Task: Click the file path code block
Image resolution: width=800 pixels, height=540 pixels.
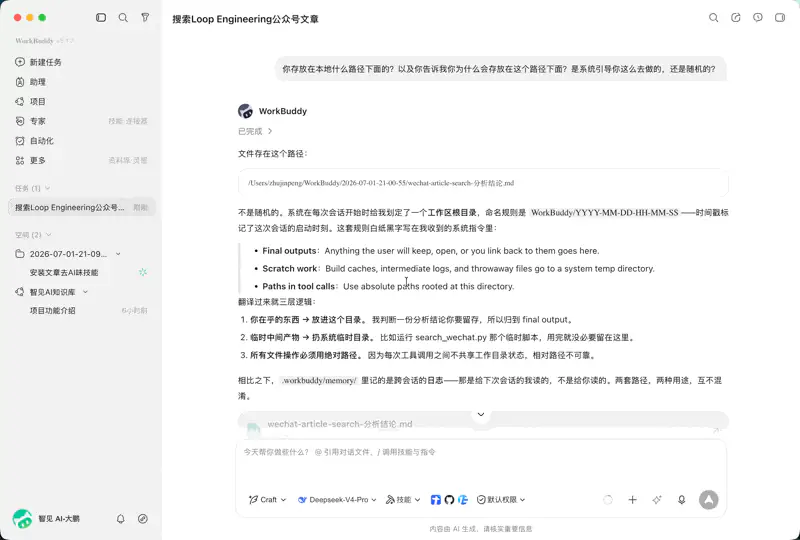Action: click(483, 183)
